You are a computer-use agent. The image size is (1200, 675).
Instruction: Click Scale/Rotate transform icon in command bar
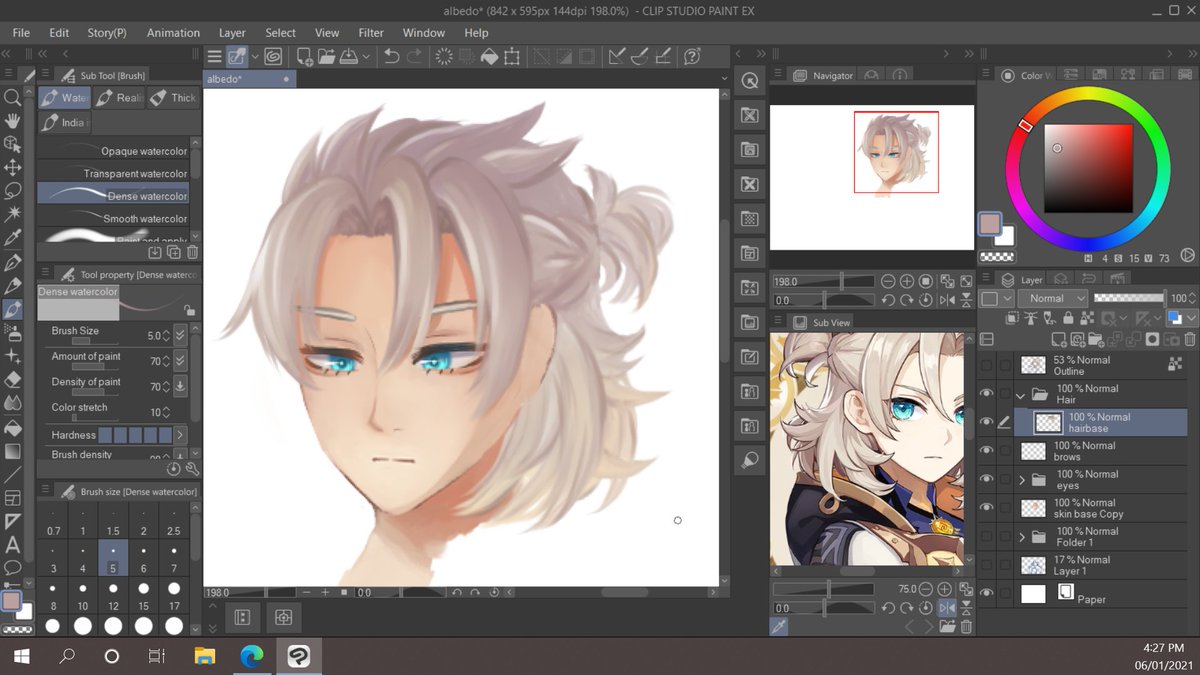click(513, 57)
